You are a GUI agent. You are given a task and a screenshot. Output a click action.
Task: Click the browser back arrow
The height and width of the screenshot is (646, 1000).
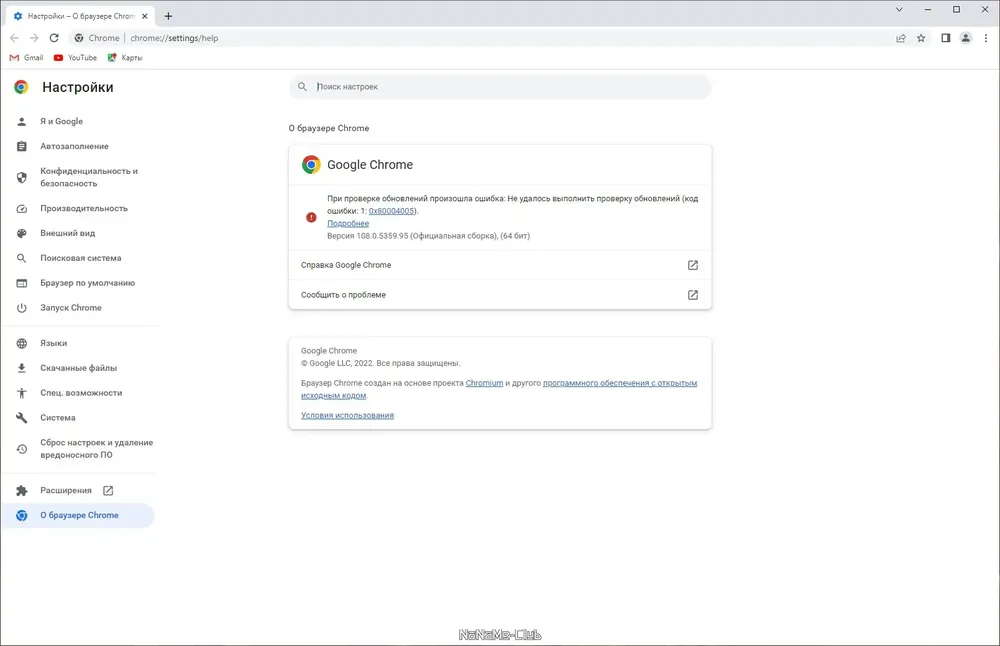click(x=15, y=38)
